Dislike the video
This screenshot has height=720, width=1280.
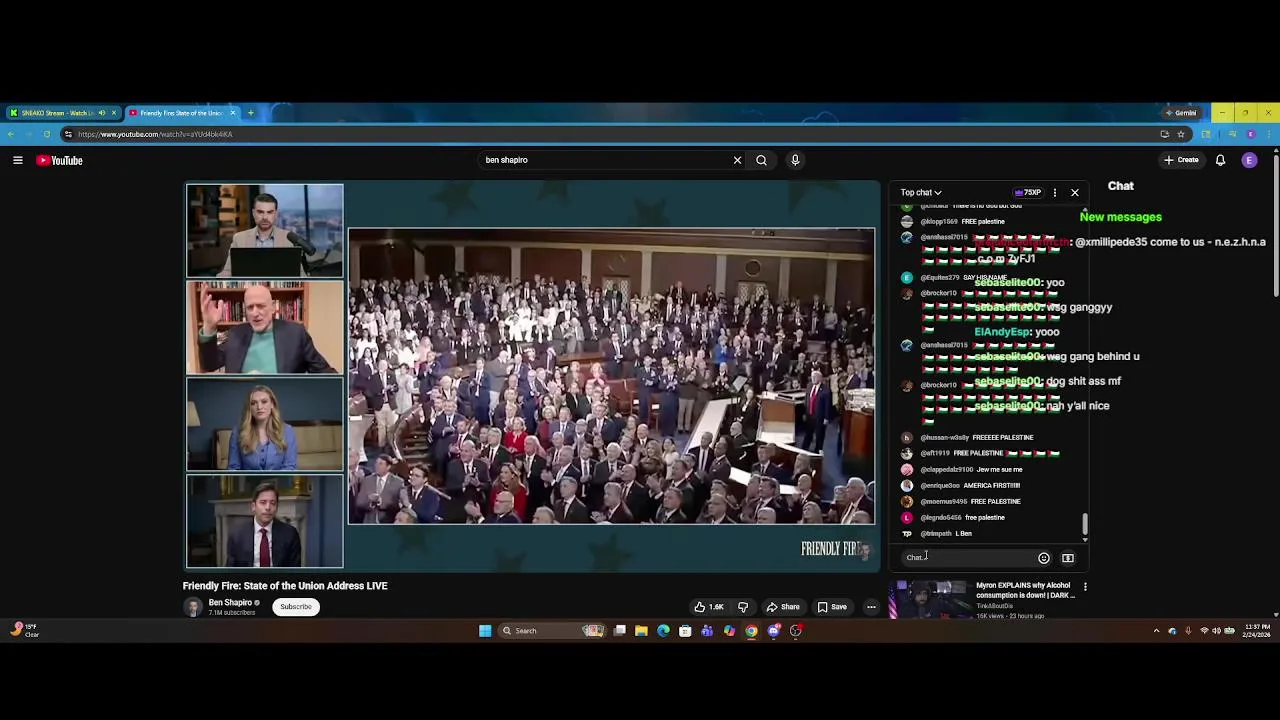point(743,607)
